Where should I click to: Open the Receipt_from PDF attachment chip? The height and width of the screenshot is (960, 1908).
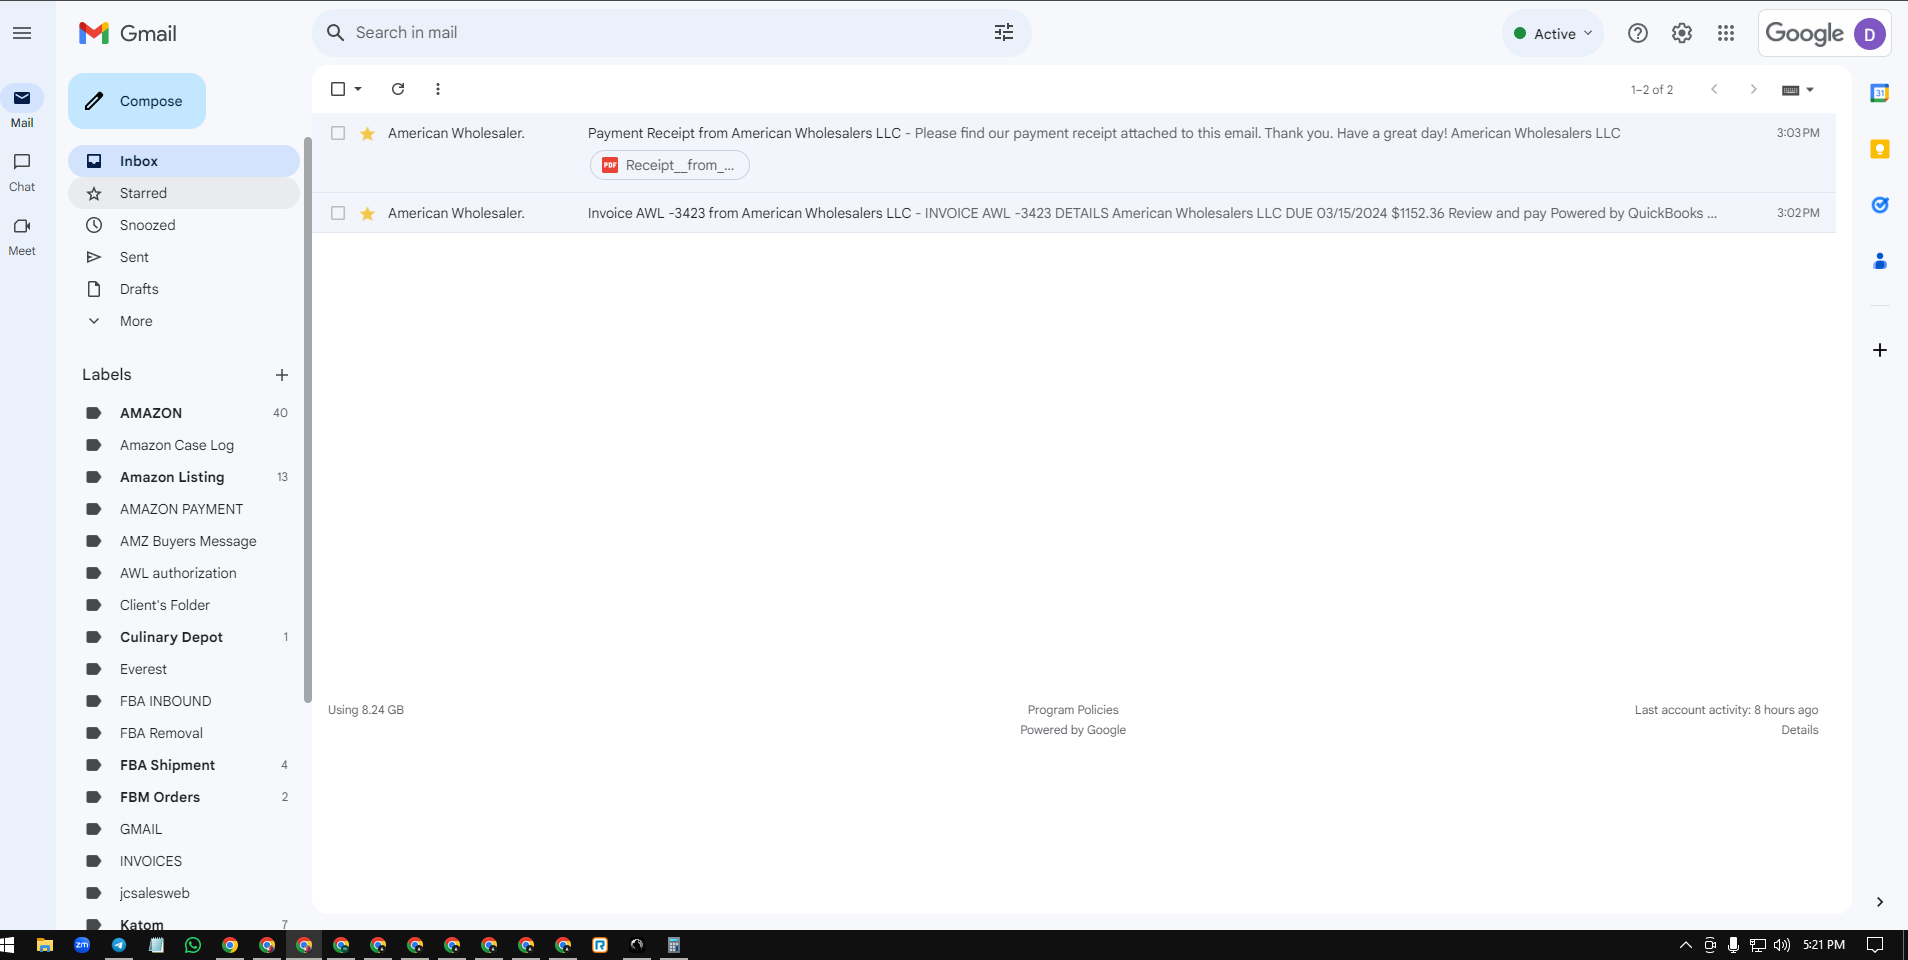tap(670, 165)
